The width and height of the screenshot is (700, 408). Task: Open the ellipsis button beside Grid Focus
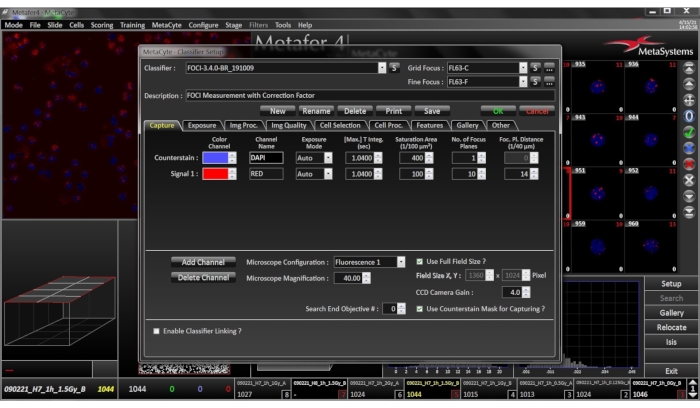point(549,67)
